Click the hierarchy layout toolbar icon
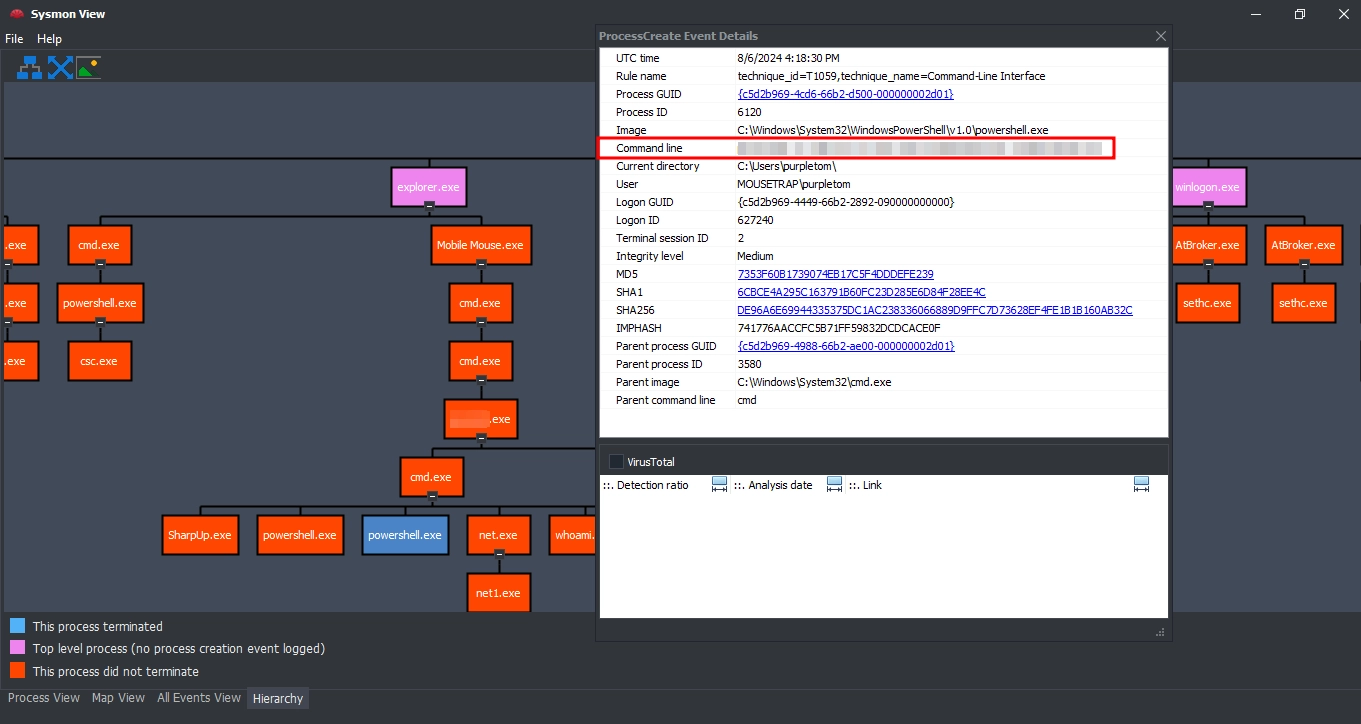This screenshot has height=724, width=1361. tap(29, 68)
